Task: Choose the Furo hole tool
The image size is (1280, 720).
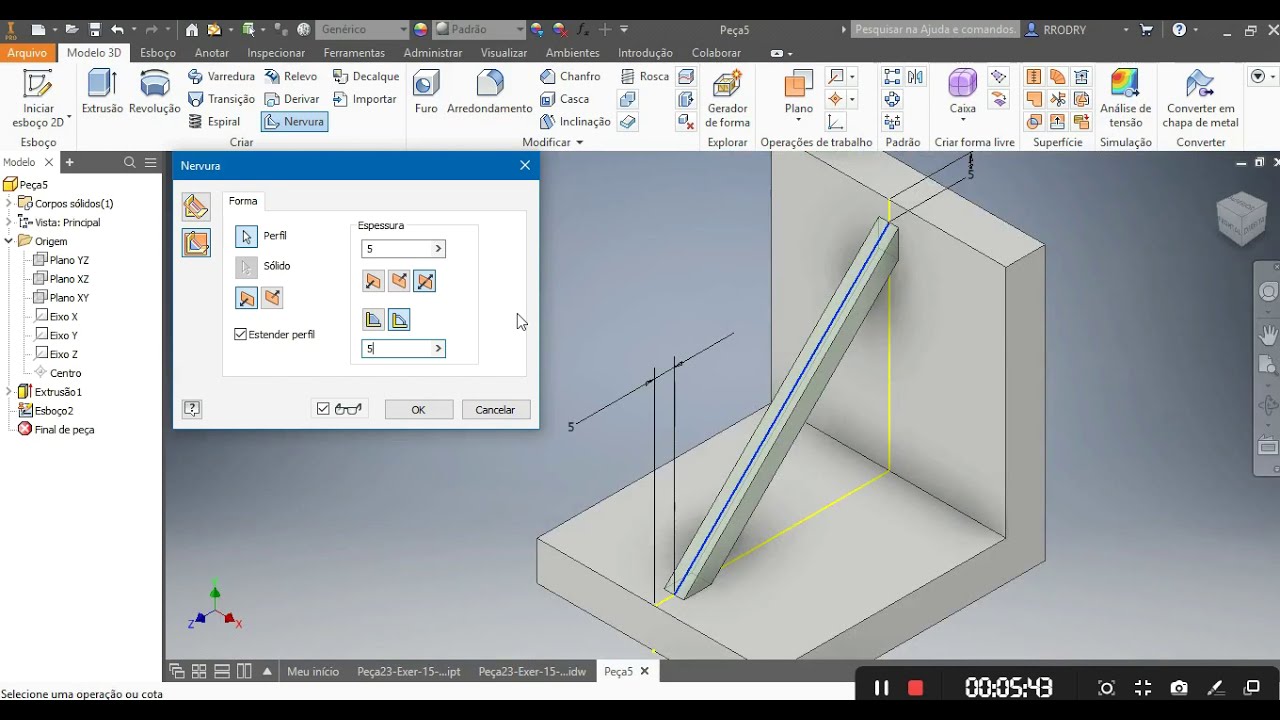Action: [426, 92]
